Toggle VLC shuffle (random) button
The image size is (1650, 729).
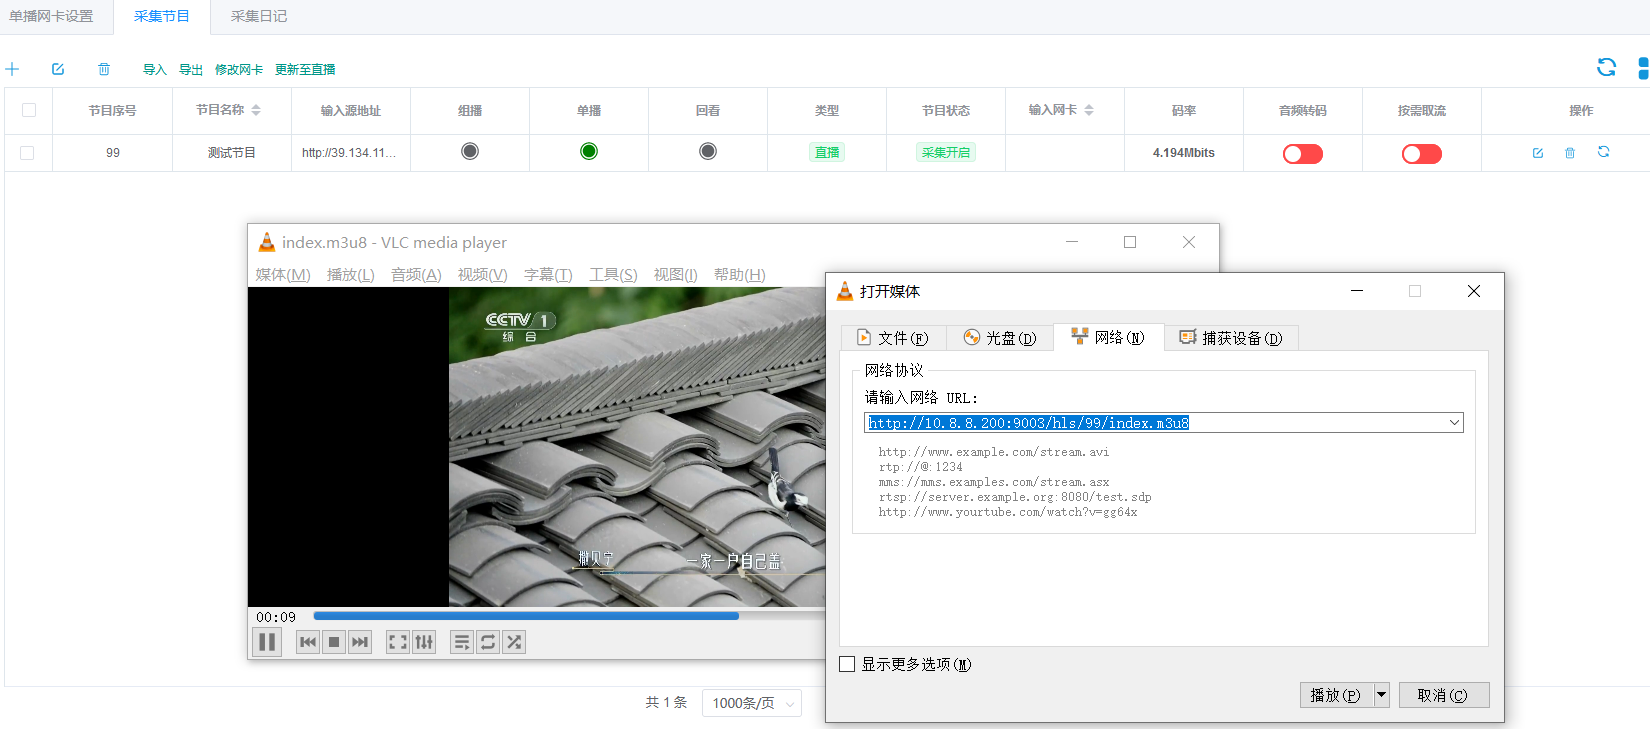pyautogui.click(x=514, y=642)
